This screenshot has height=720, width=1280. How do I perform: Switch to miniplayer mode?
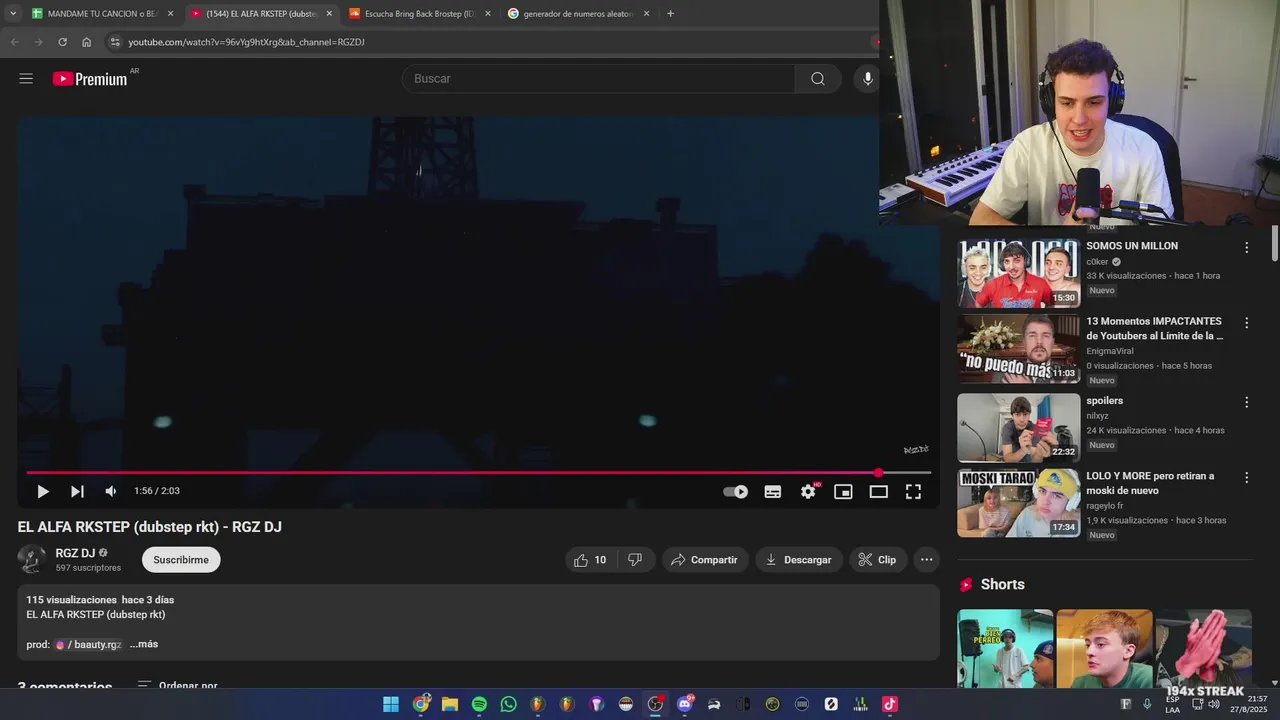[x=843, y=492]
